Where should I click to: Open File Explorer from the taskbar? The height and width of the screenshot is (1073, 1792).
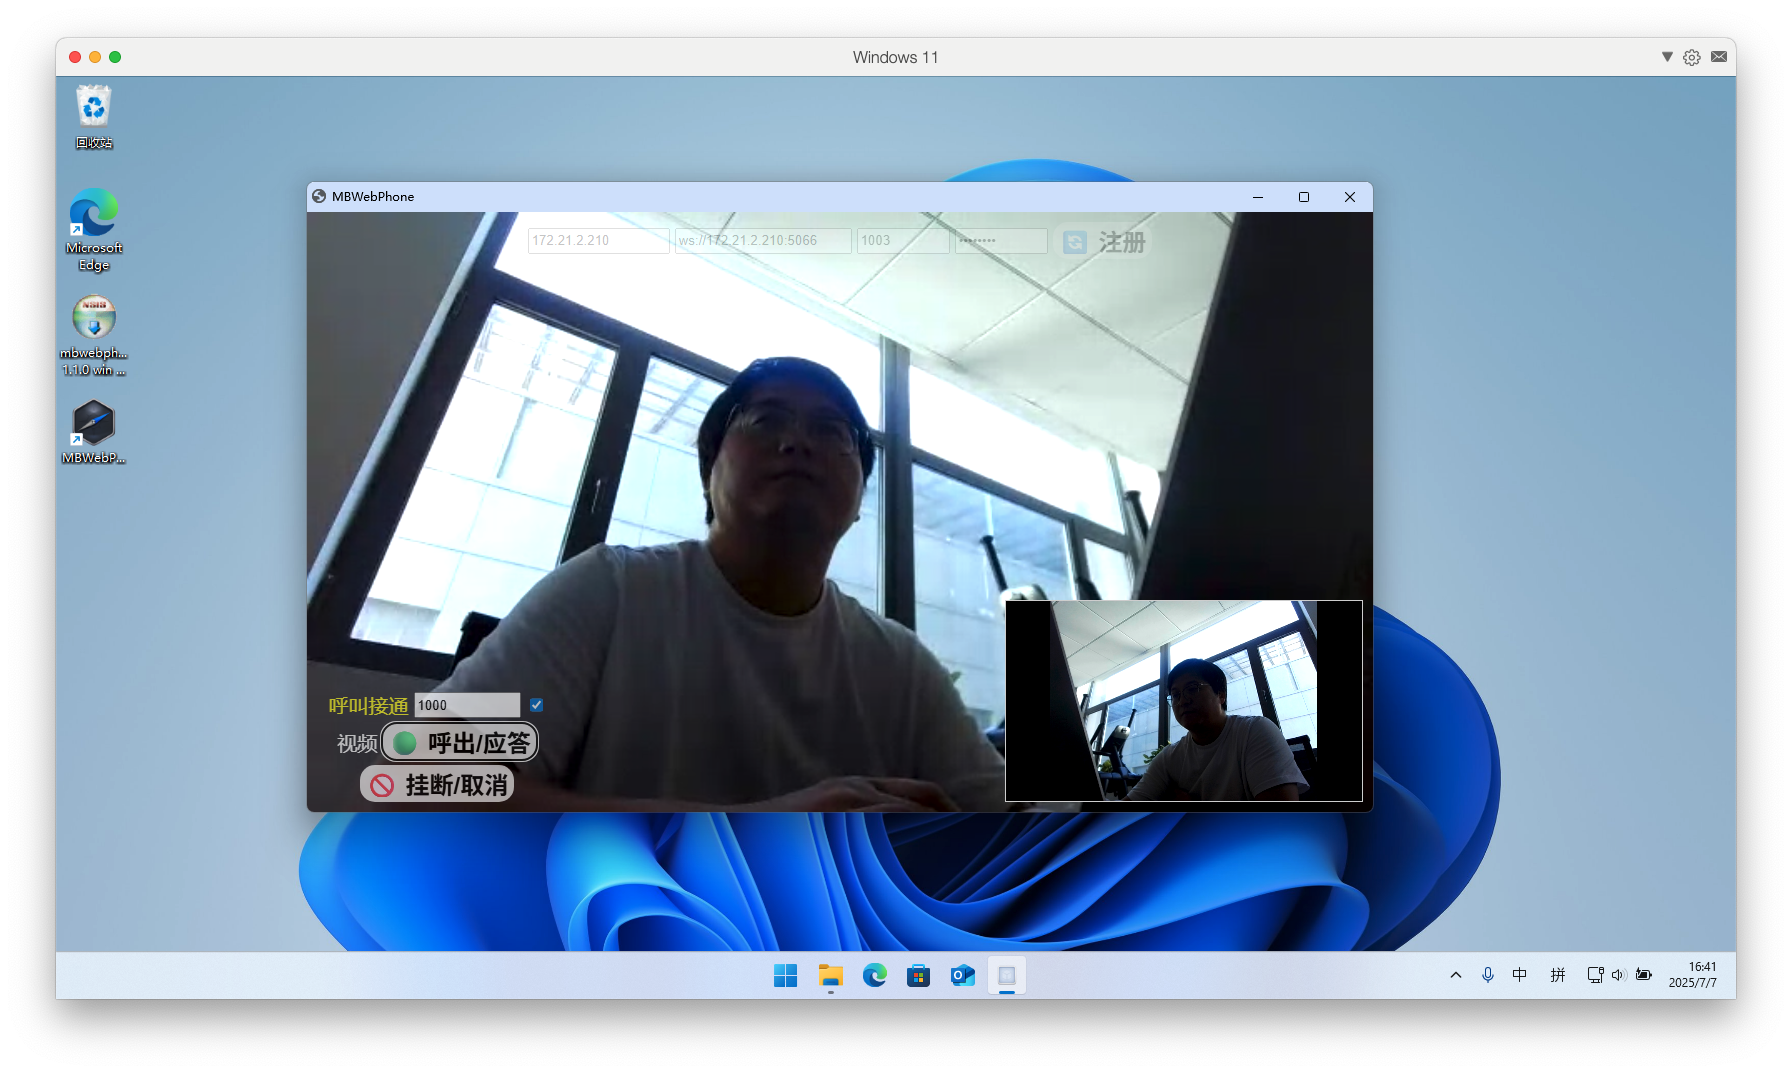click(830, 975)
